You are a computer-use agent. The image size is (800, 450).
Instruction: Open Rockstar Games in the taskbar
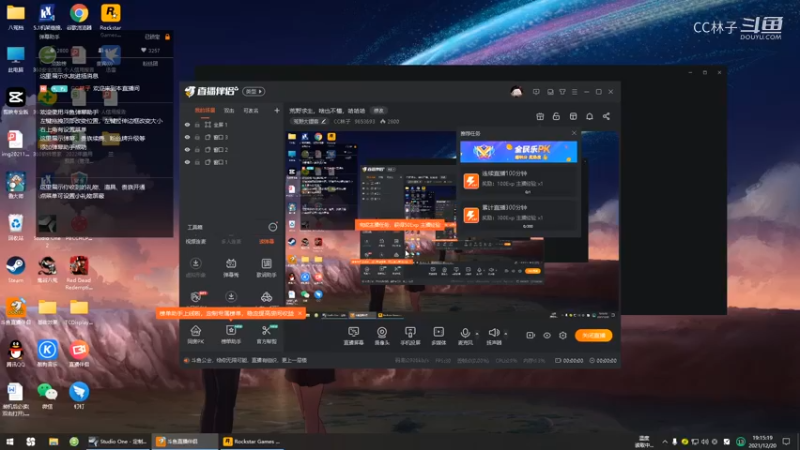click(x=252, y=441)
